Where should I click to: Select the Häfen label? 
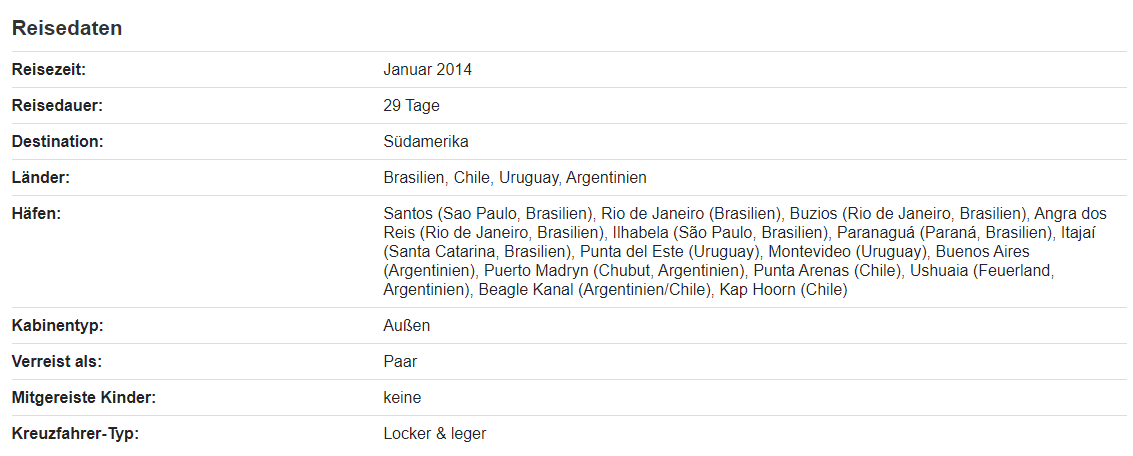click(x=35, y=214)
